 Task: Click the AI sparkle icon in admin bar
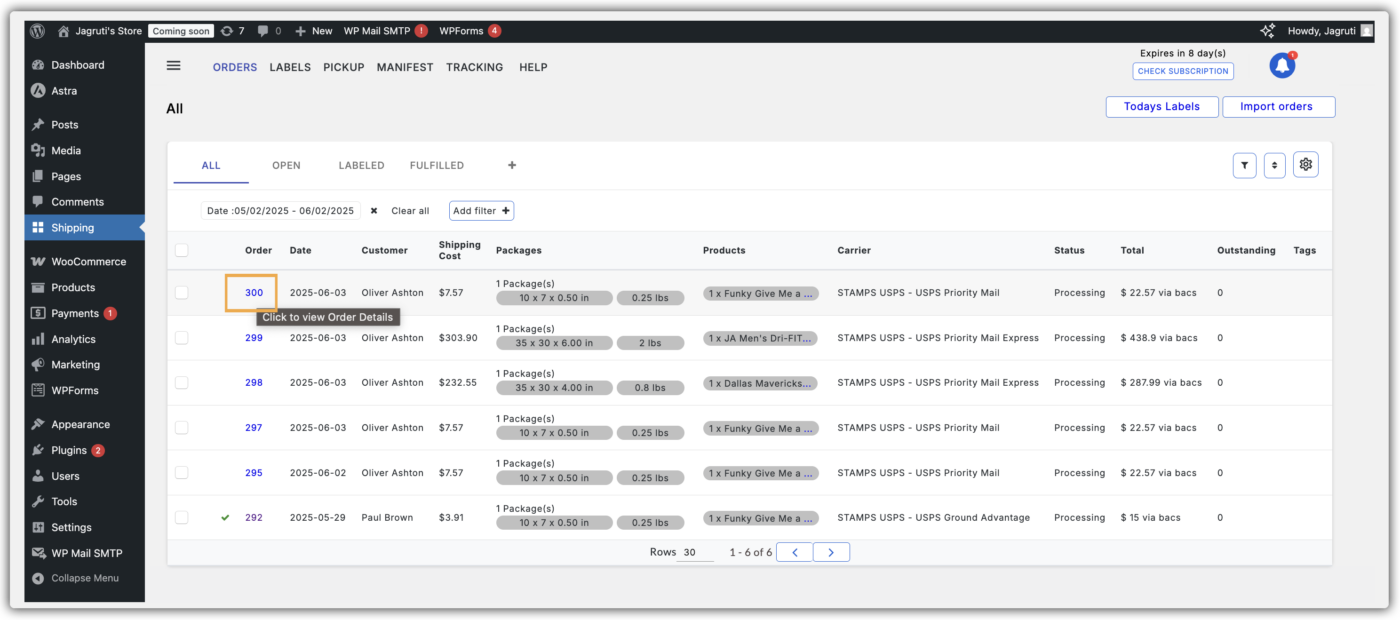coord(1267,31)
